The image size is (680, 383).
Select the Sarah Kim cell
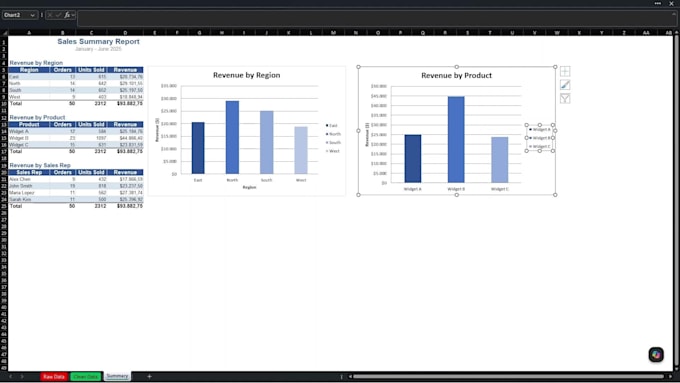pyautogui.click(x=29, y=200)
